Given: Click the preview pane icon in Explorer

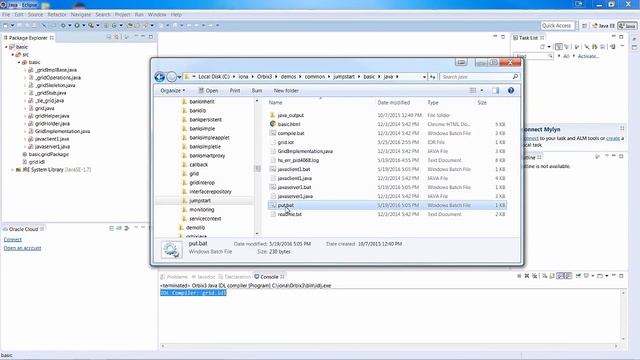Looking at the screenshot, I should 496,91.
